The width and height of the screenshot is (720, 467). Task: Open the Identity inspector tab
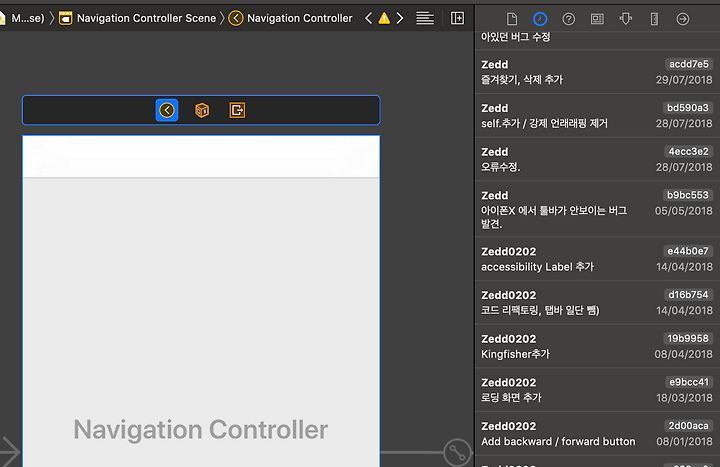(x=597, y=19)
